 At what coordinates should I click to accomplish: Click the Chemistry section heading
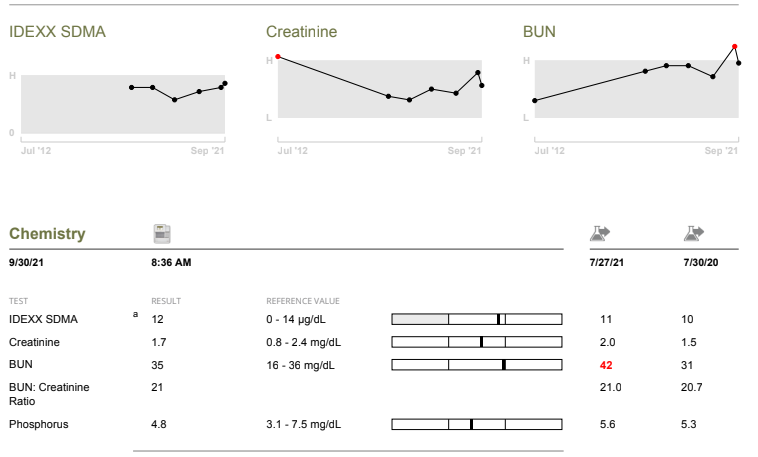[x=47, y=234]
